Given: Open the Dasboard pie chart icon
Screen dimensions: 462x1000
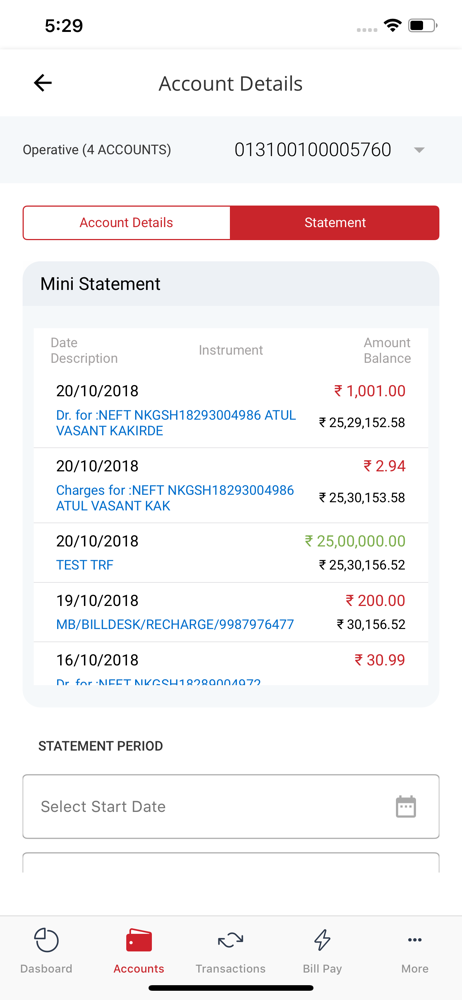Looking at the screenshot, I should [x=46, y=940].
